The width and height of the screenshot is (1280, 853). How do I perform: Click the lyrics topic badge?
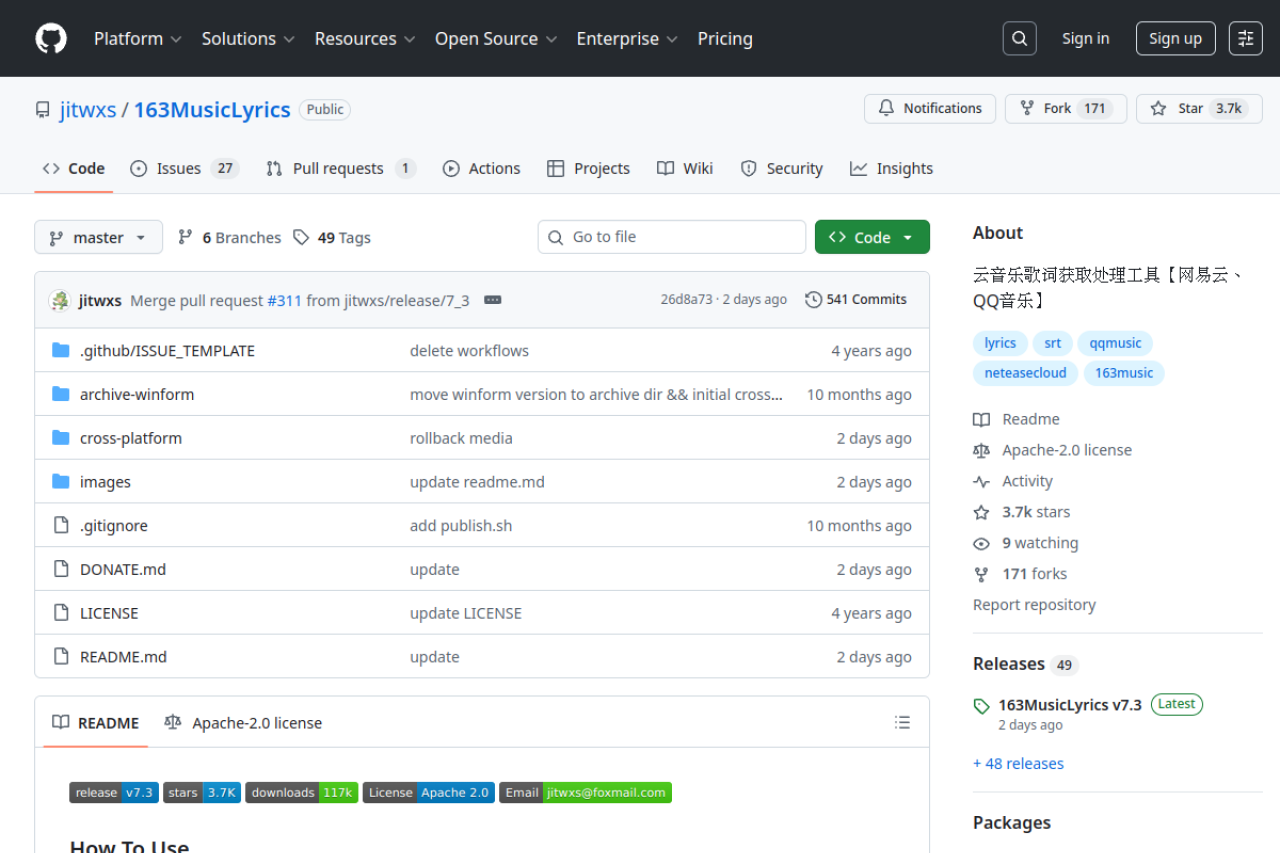point(999,342)
